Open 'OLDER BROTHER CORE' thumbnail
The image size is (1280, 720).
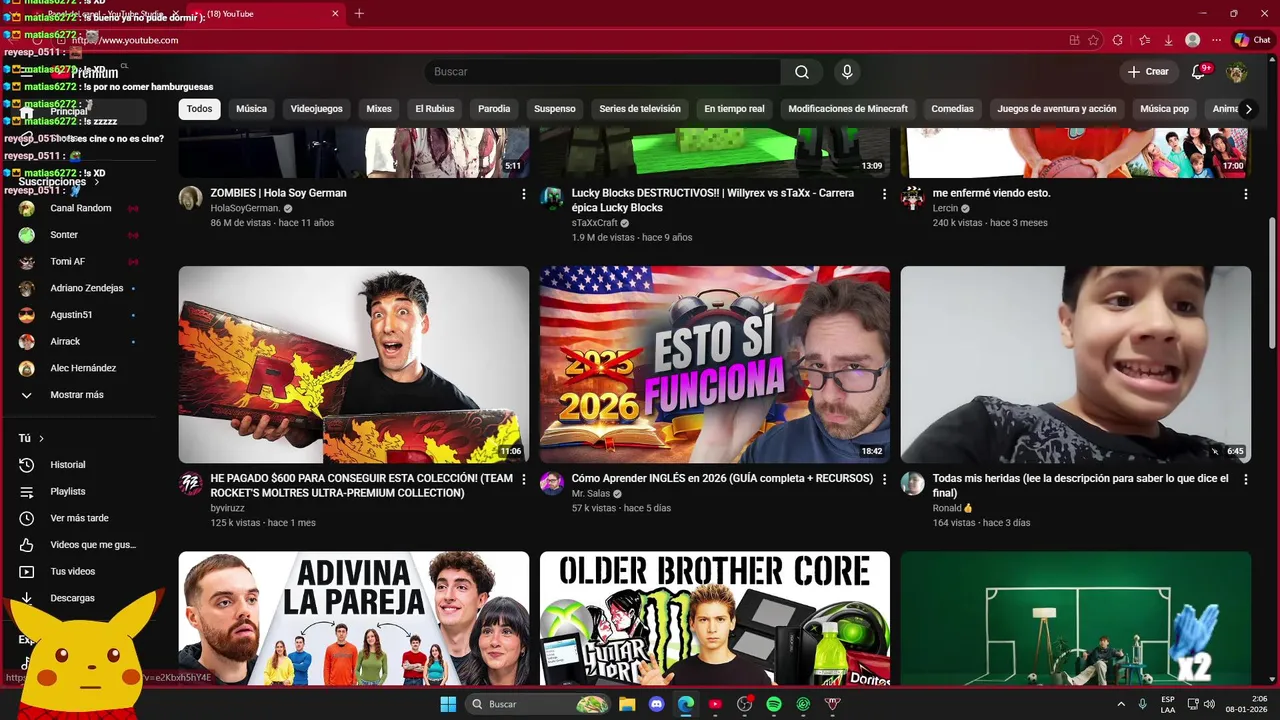click(715, 618)
